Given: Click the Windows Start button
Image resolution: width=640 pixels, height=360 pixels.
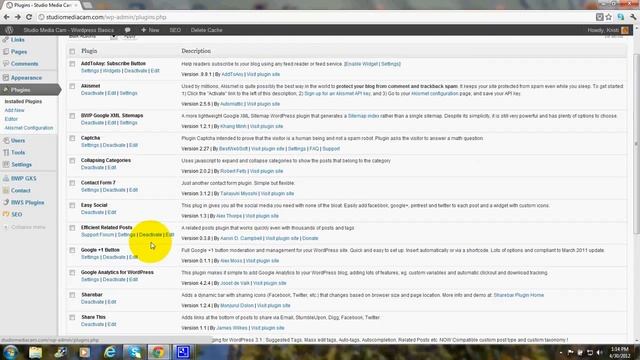Looking at the screenshot, I should (x=10, y=352).
